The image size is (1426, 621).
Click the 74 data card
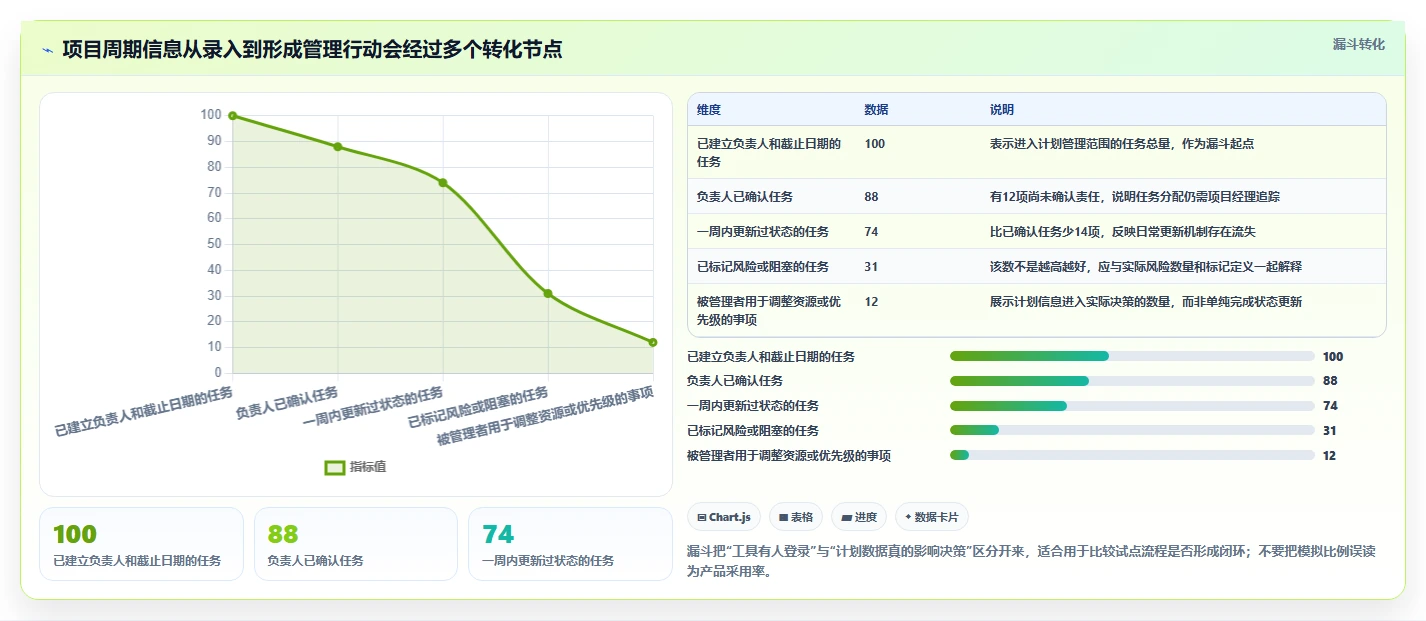click(x=570, y=544)
